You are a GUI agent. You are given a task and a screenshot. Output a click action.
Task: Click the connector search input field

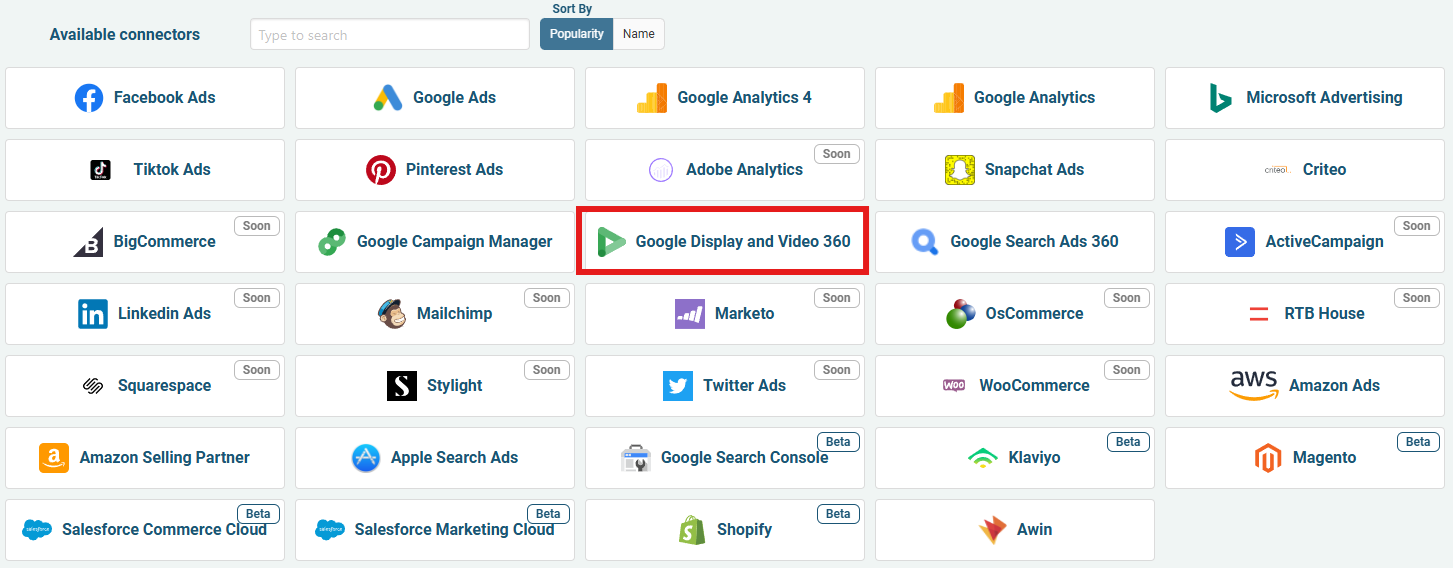pos(390,35)
